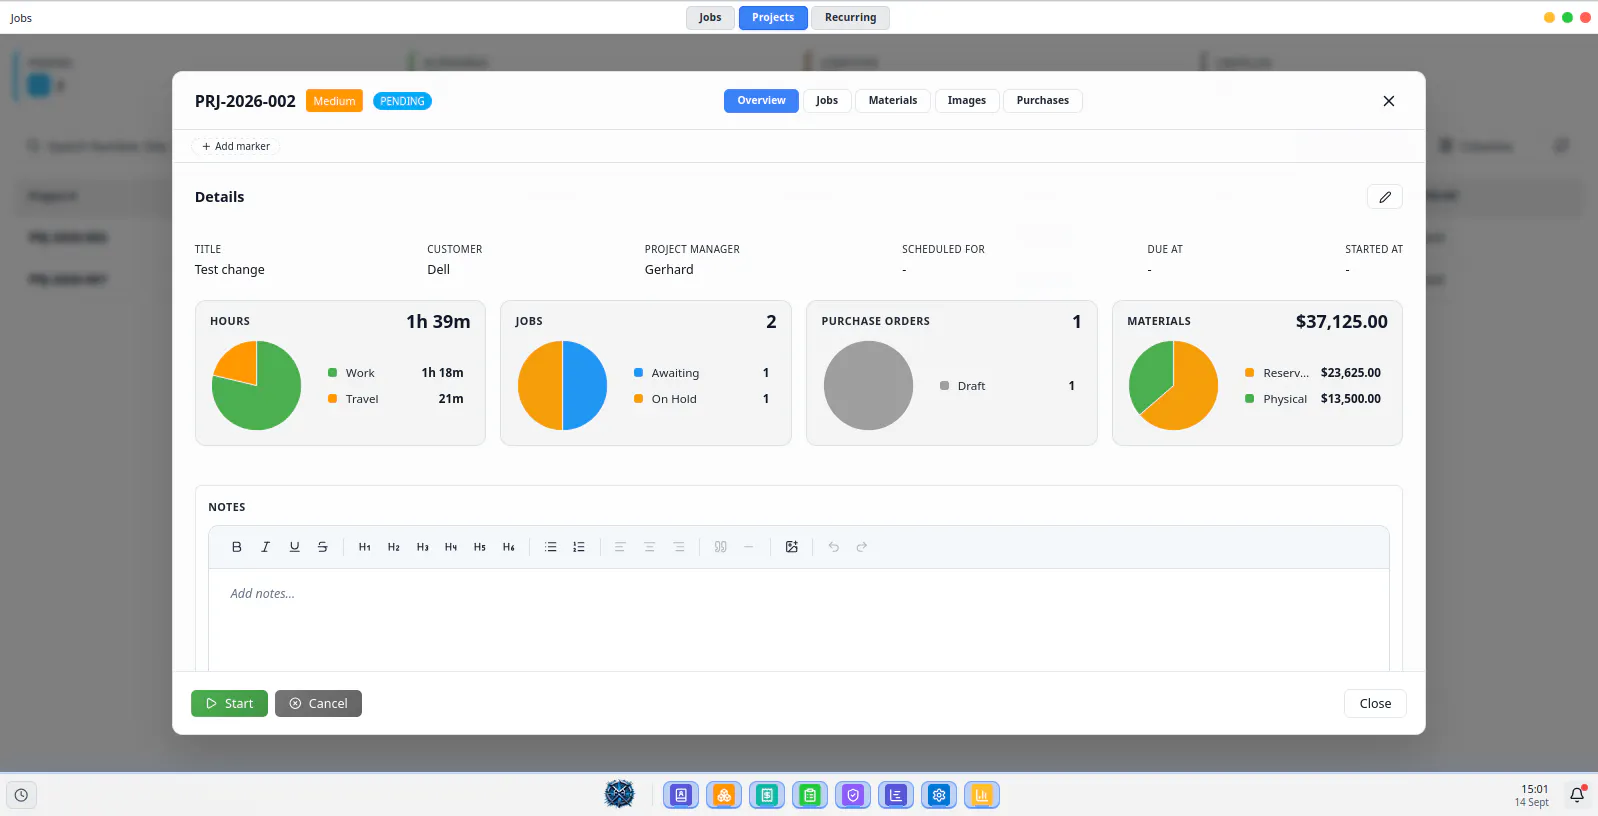Click the Hours pie chart
Screen dimensions: 1598x816
point(257,386)
